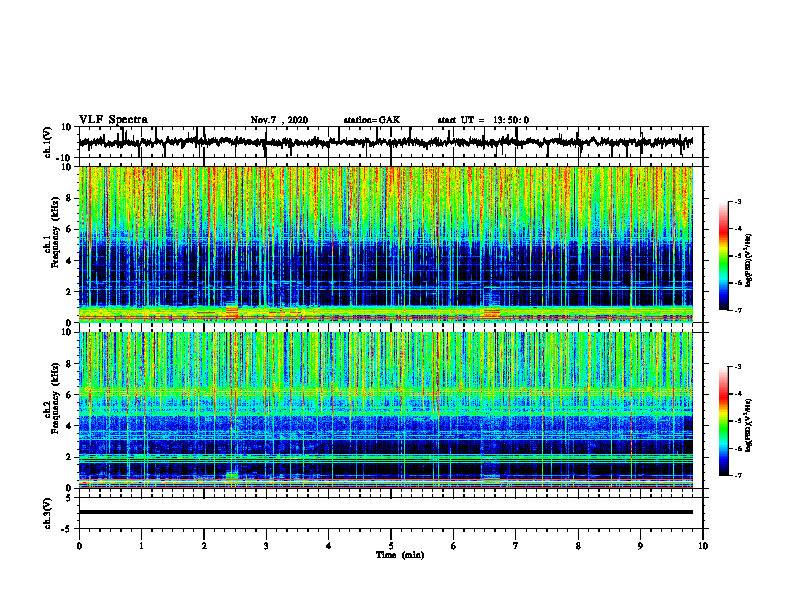
Task: Click the 'VLF Spectra' title text
Action: [113, 120]
